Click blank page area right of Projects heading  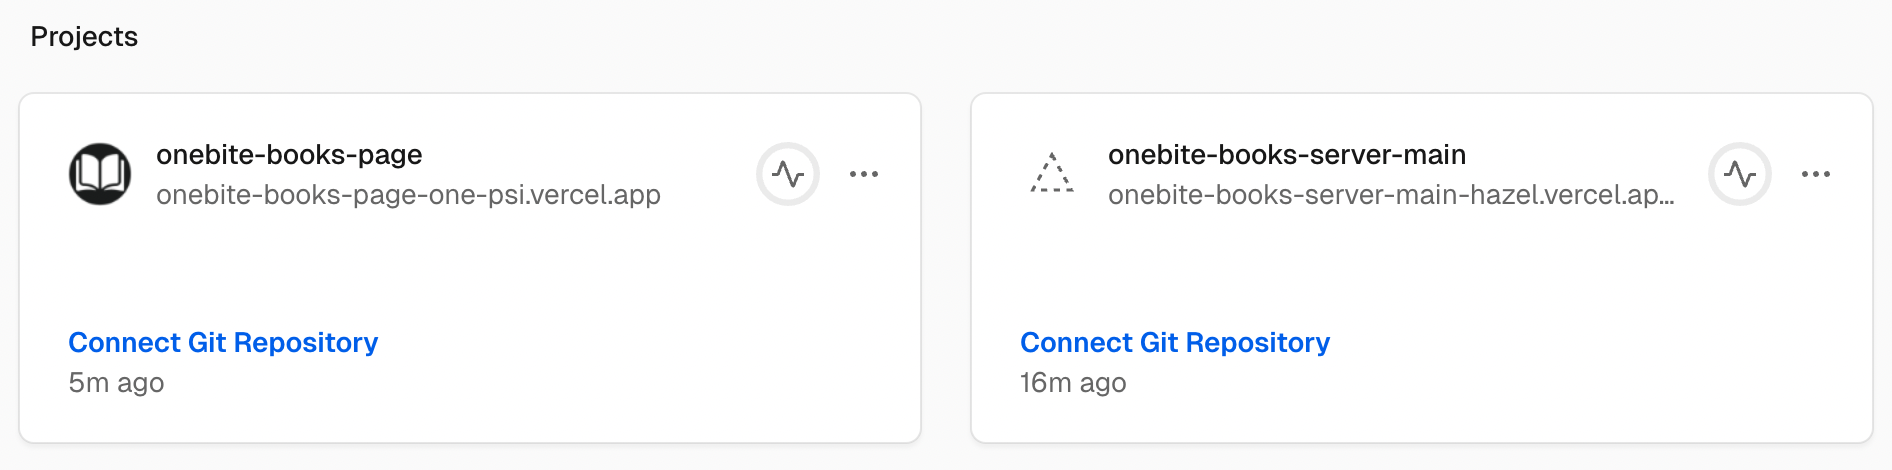(x=1000, y=37)
